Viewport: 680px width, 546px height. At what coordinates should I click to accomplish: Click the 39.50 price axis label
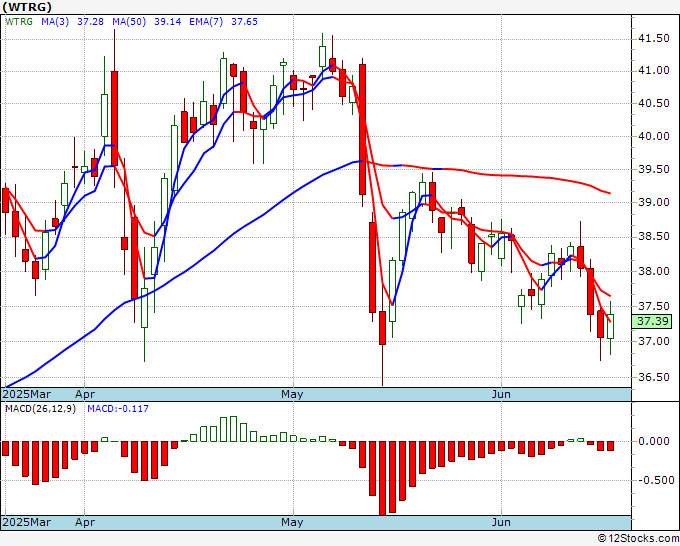pyautogui.click(x=654, y=169)
